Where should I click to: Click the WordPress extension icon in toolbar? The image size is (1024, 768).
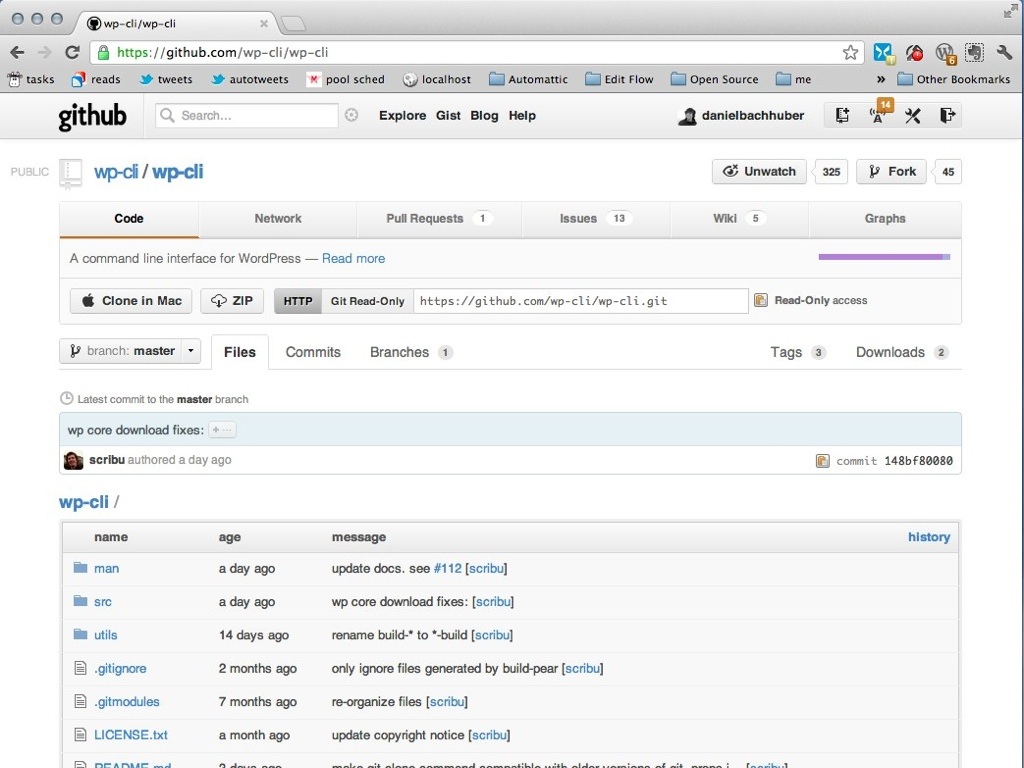click(944, 52)
